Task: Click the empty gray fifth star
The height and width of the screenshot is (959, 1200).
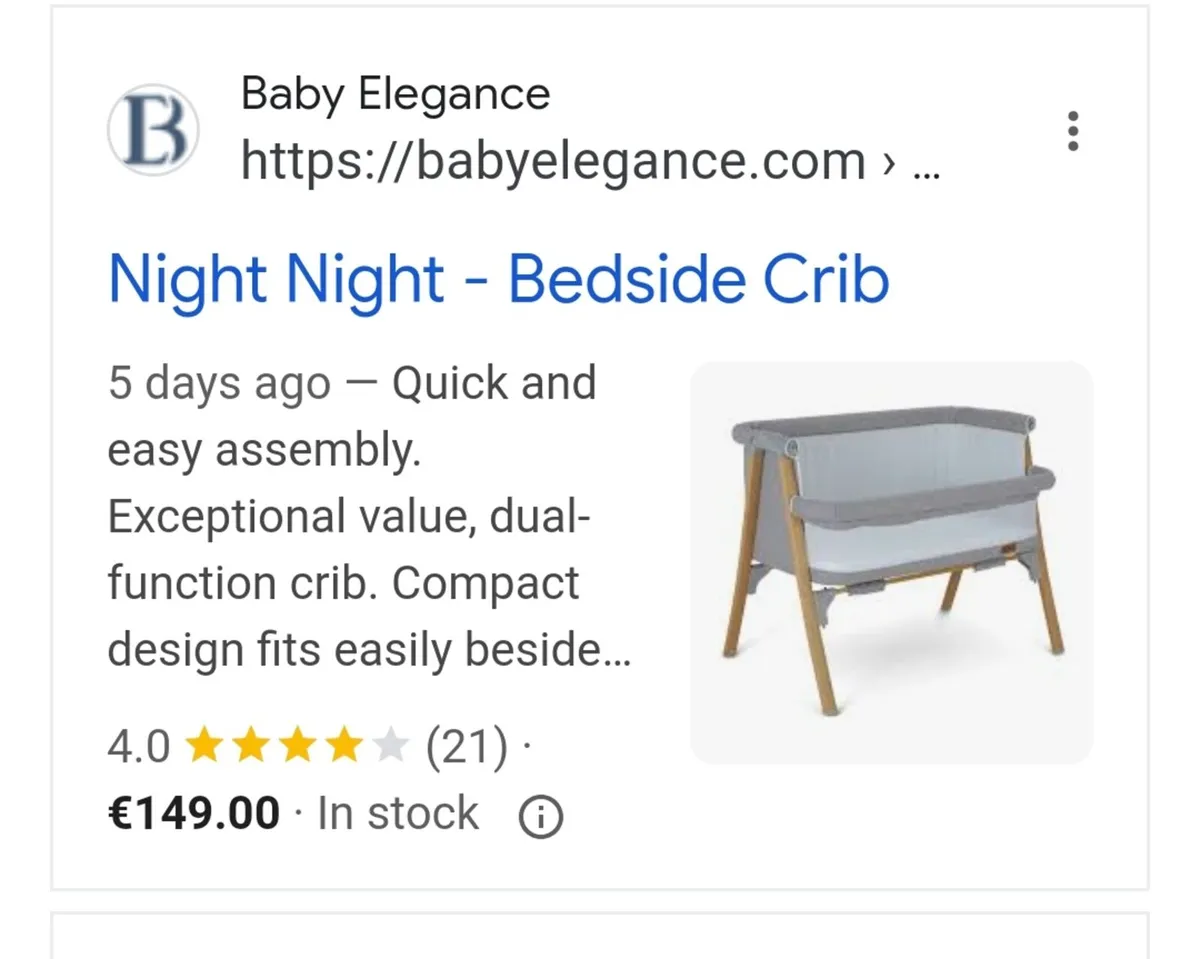Action: click(390, 746)
